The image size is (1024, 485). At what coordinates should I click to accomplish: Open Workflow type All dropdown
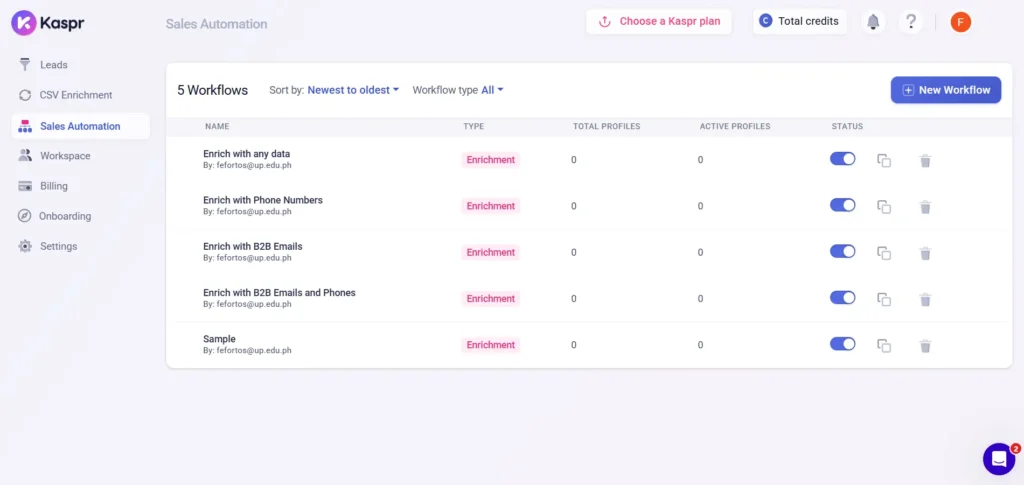point(492,90)
